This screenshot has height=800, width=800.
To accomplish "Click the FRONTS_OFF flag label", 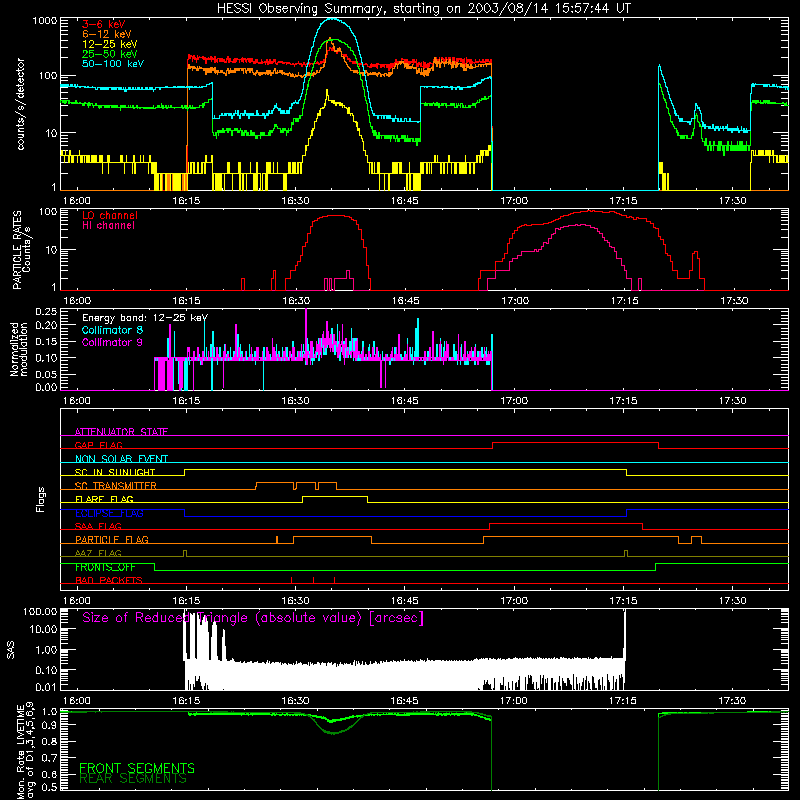I will (x=105, y=567).
